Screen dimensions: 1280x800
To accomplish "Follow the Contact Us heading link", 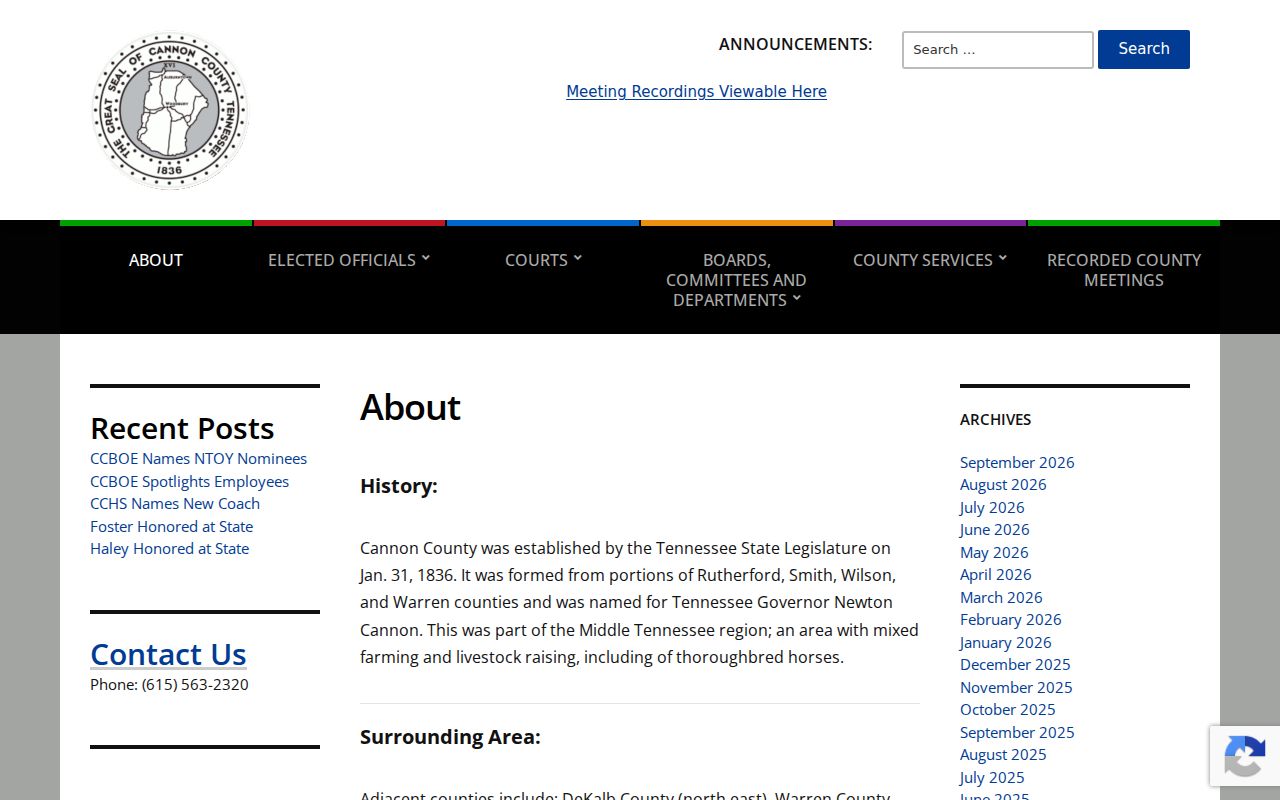I will [x=168, y=654].
